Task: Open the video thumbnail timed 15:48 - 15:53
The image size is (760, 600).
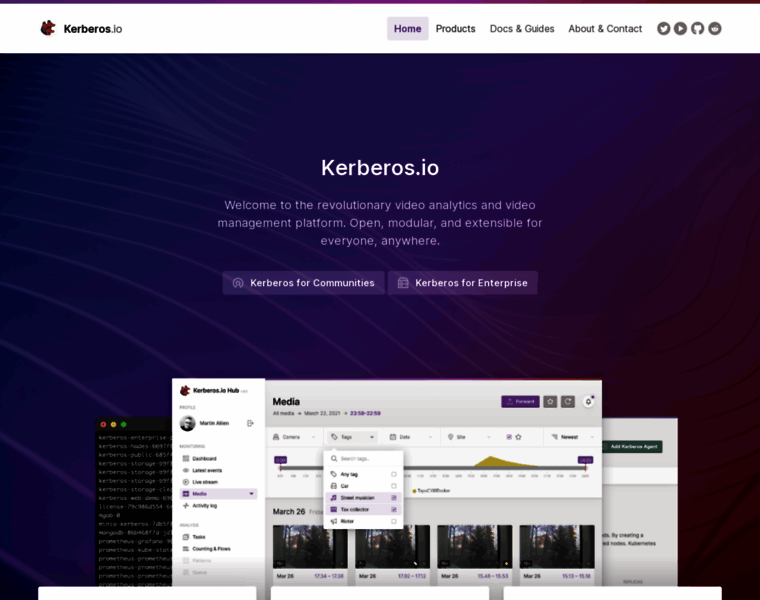Action: coord(475,546)
